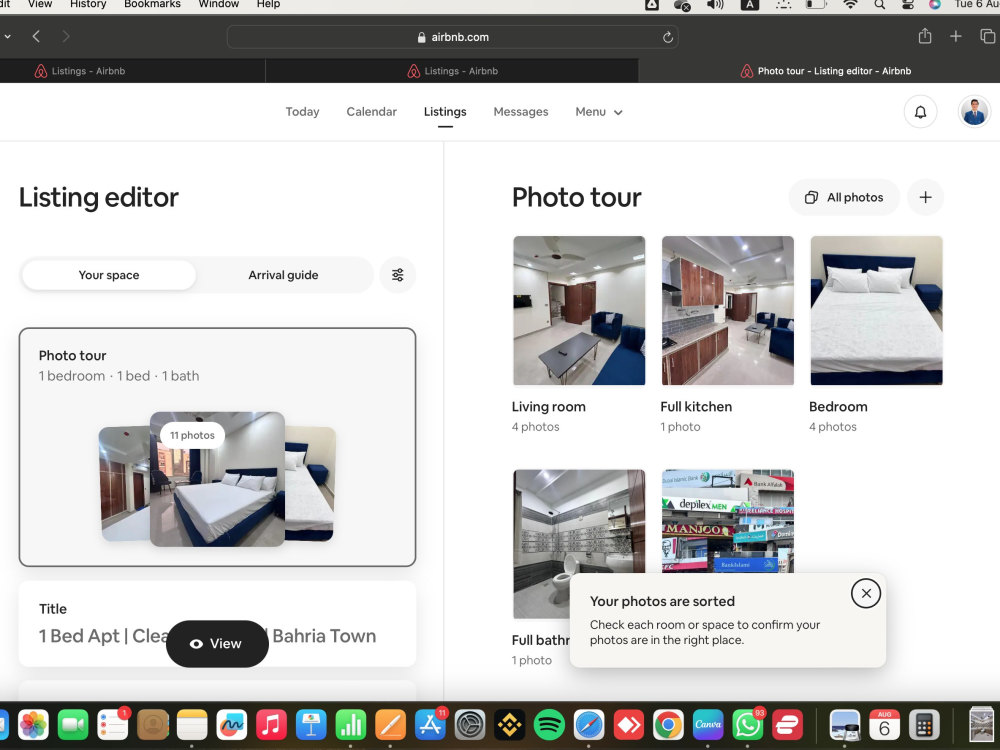Open the Bedroom photo thumbnail

click(876, 311)
